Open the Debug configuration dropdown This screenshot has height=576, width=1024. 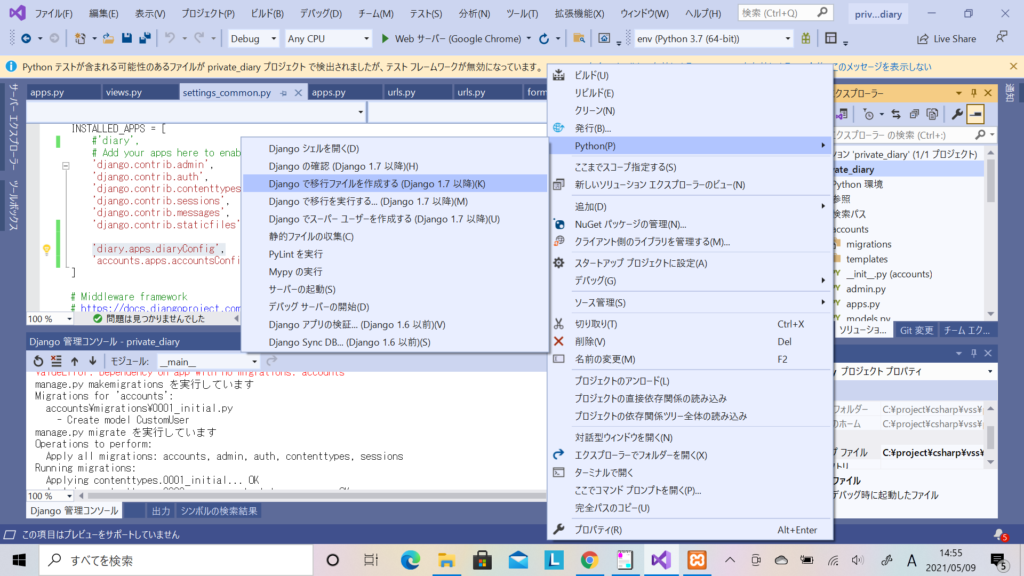coord(253,39)
